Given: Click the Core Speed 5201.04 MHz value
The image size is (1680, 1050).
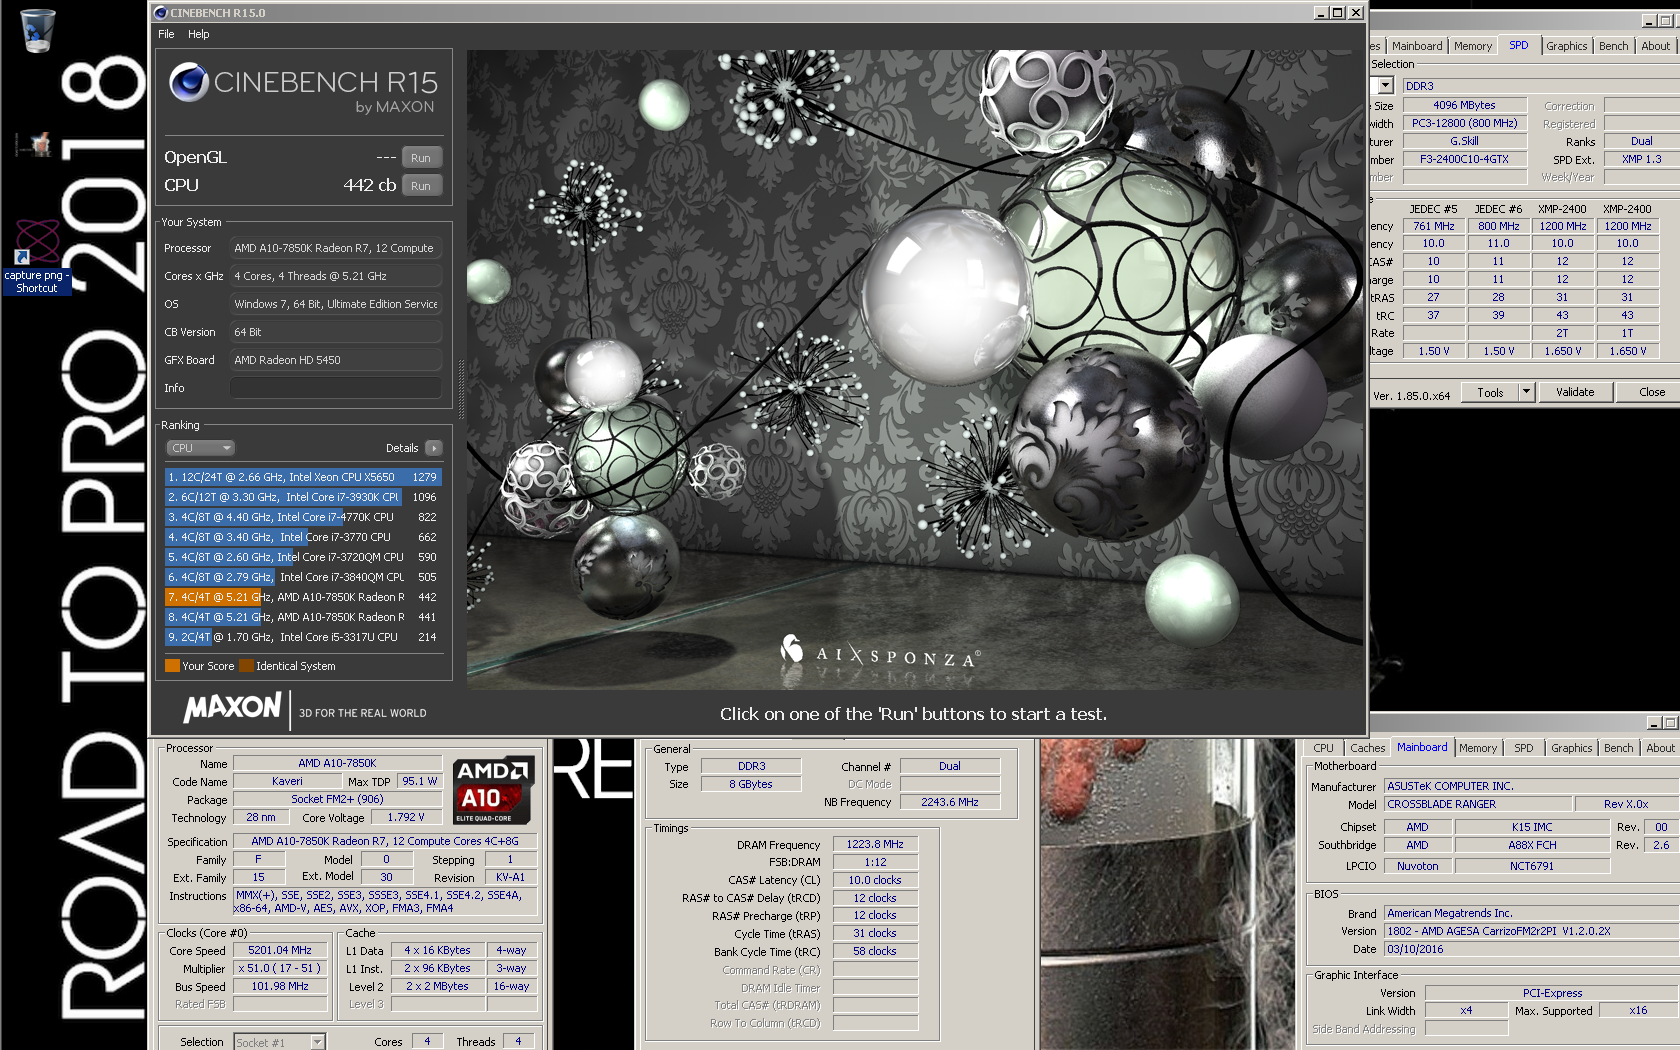Looking at the screenshot, I should [280, 951].
